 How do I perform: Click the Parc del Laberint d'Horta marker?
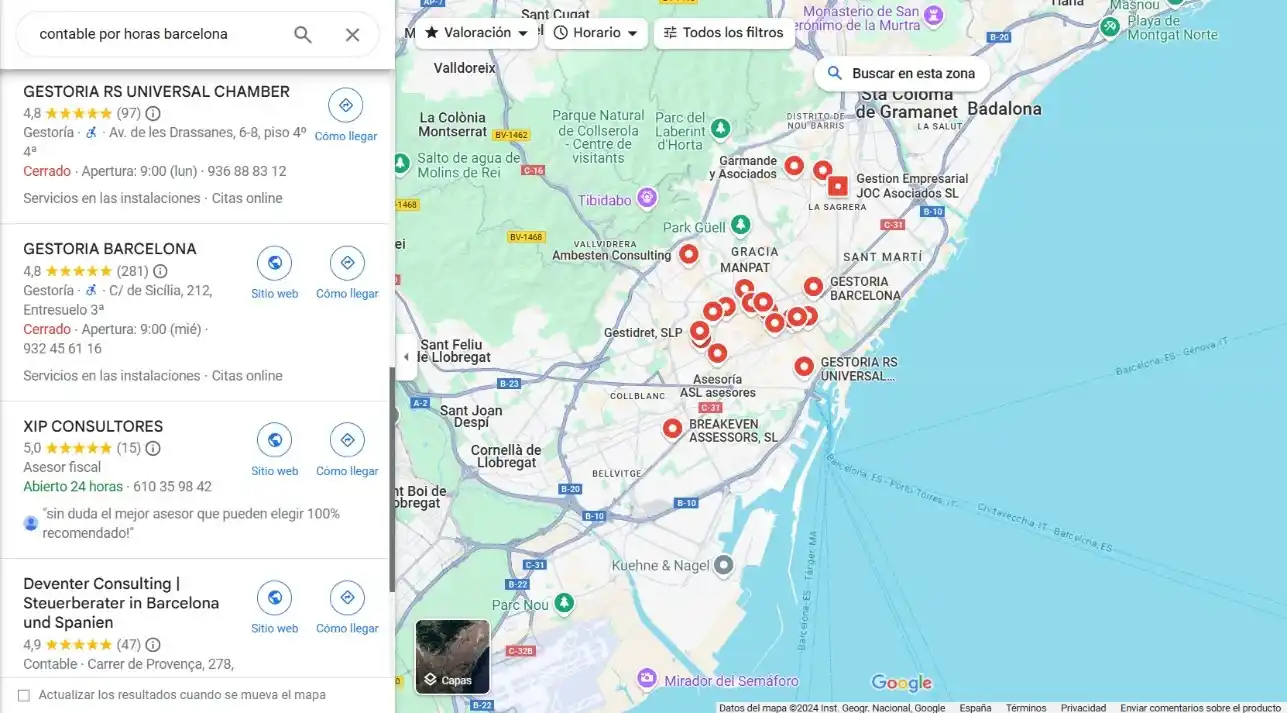point(720,129)
